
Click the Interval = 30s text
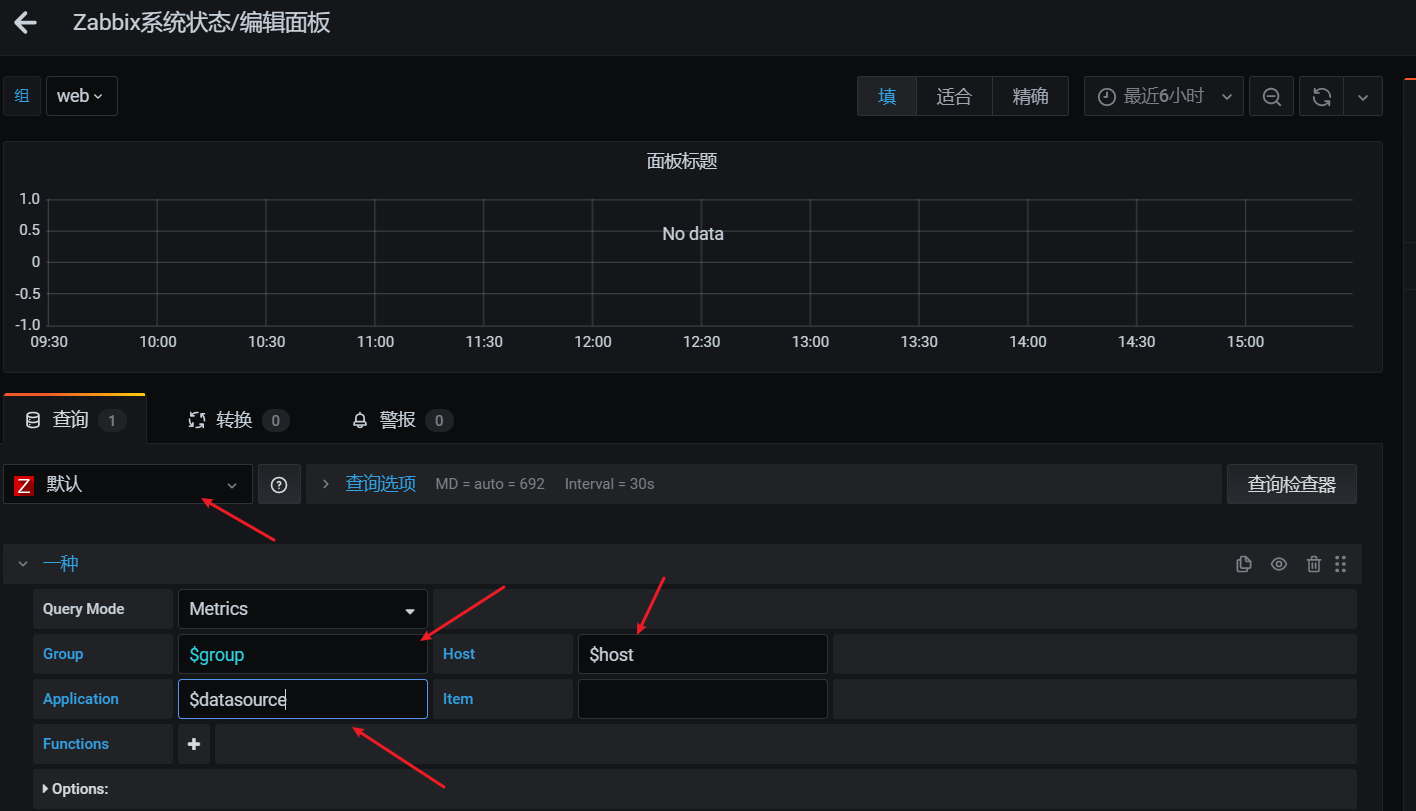click(x=609, y=484)
